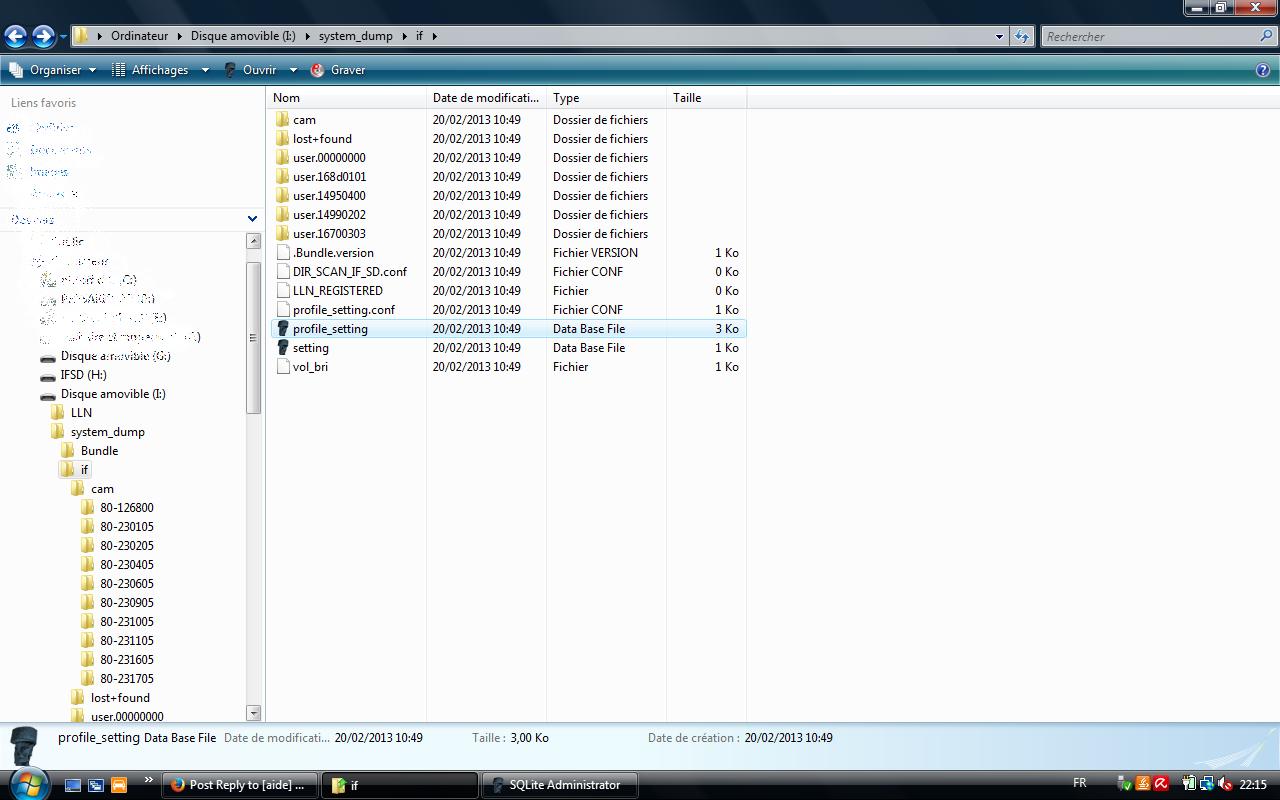This screenshot has width=1280, height=800.
Task: Open address bar history dropdown arrow
Action: [998, 37]
